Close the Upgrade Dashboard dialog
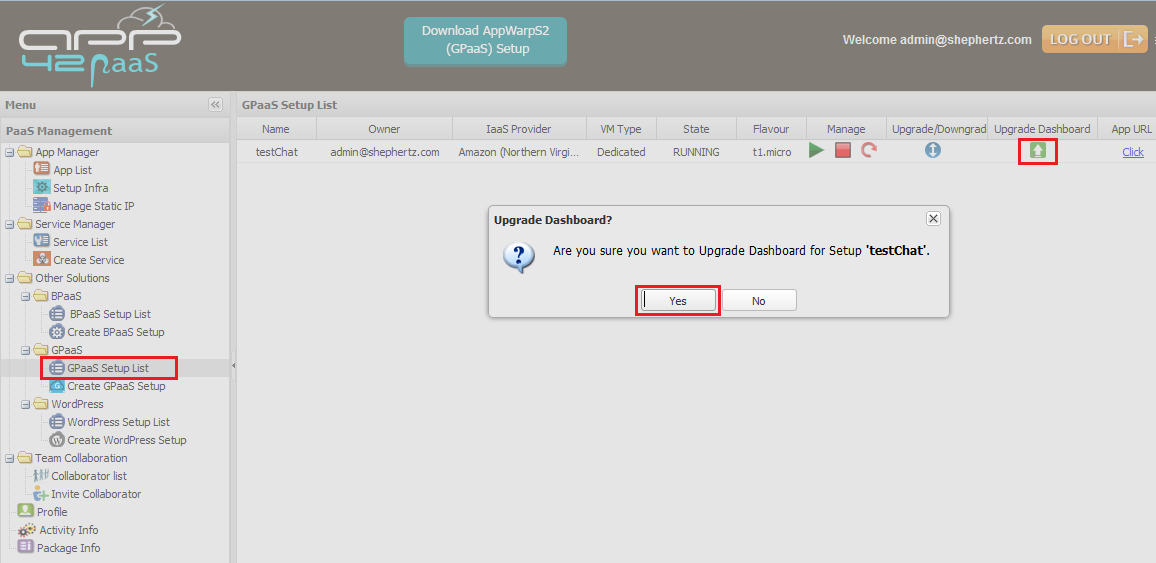Viewport: 1156px width, 563px height. (932, 218)
